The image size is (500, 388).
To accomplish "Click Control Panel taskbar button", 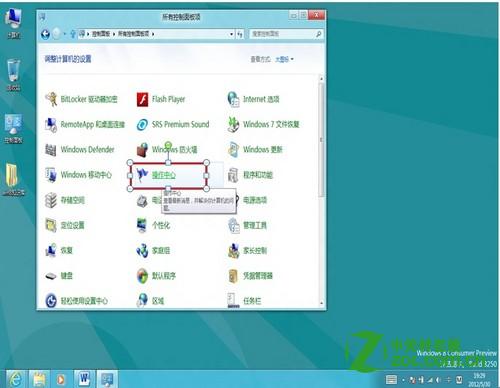I will [107, 379].
